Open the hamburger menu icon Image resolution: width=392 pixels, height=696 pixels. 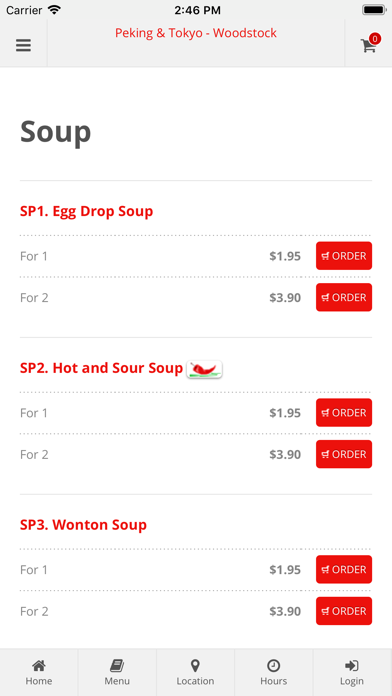tap(24, 45)
